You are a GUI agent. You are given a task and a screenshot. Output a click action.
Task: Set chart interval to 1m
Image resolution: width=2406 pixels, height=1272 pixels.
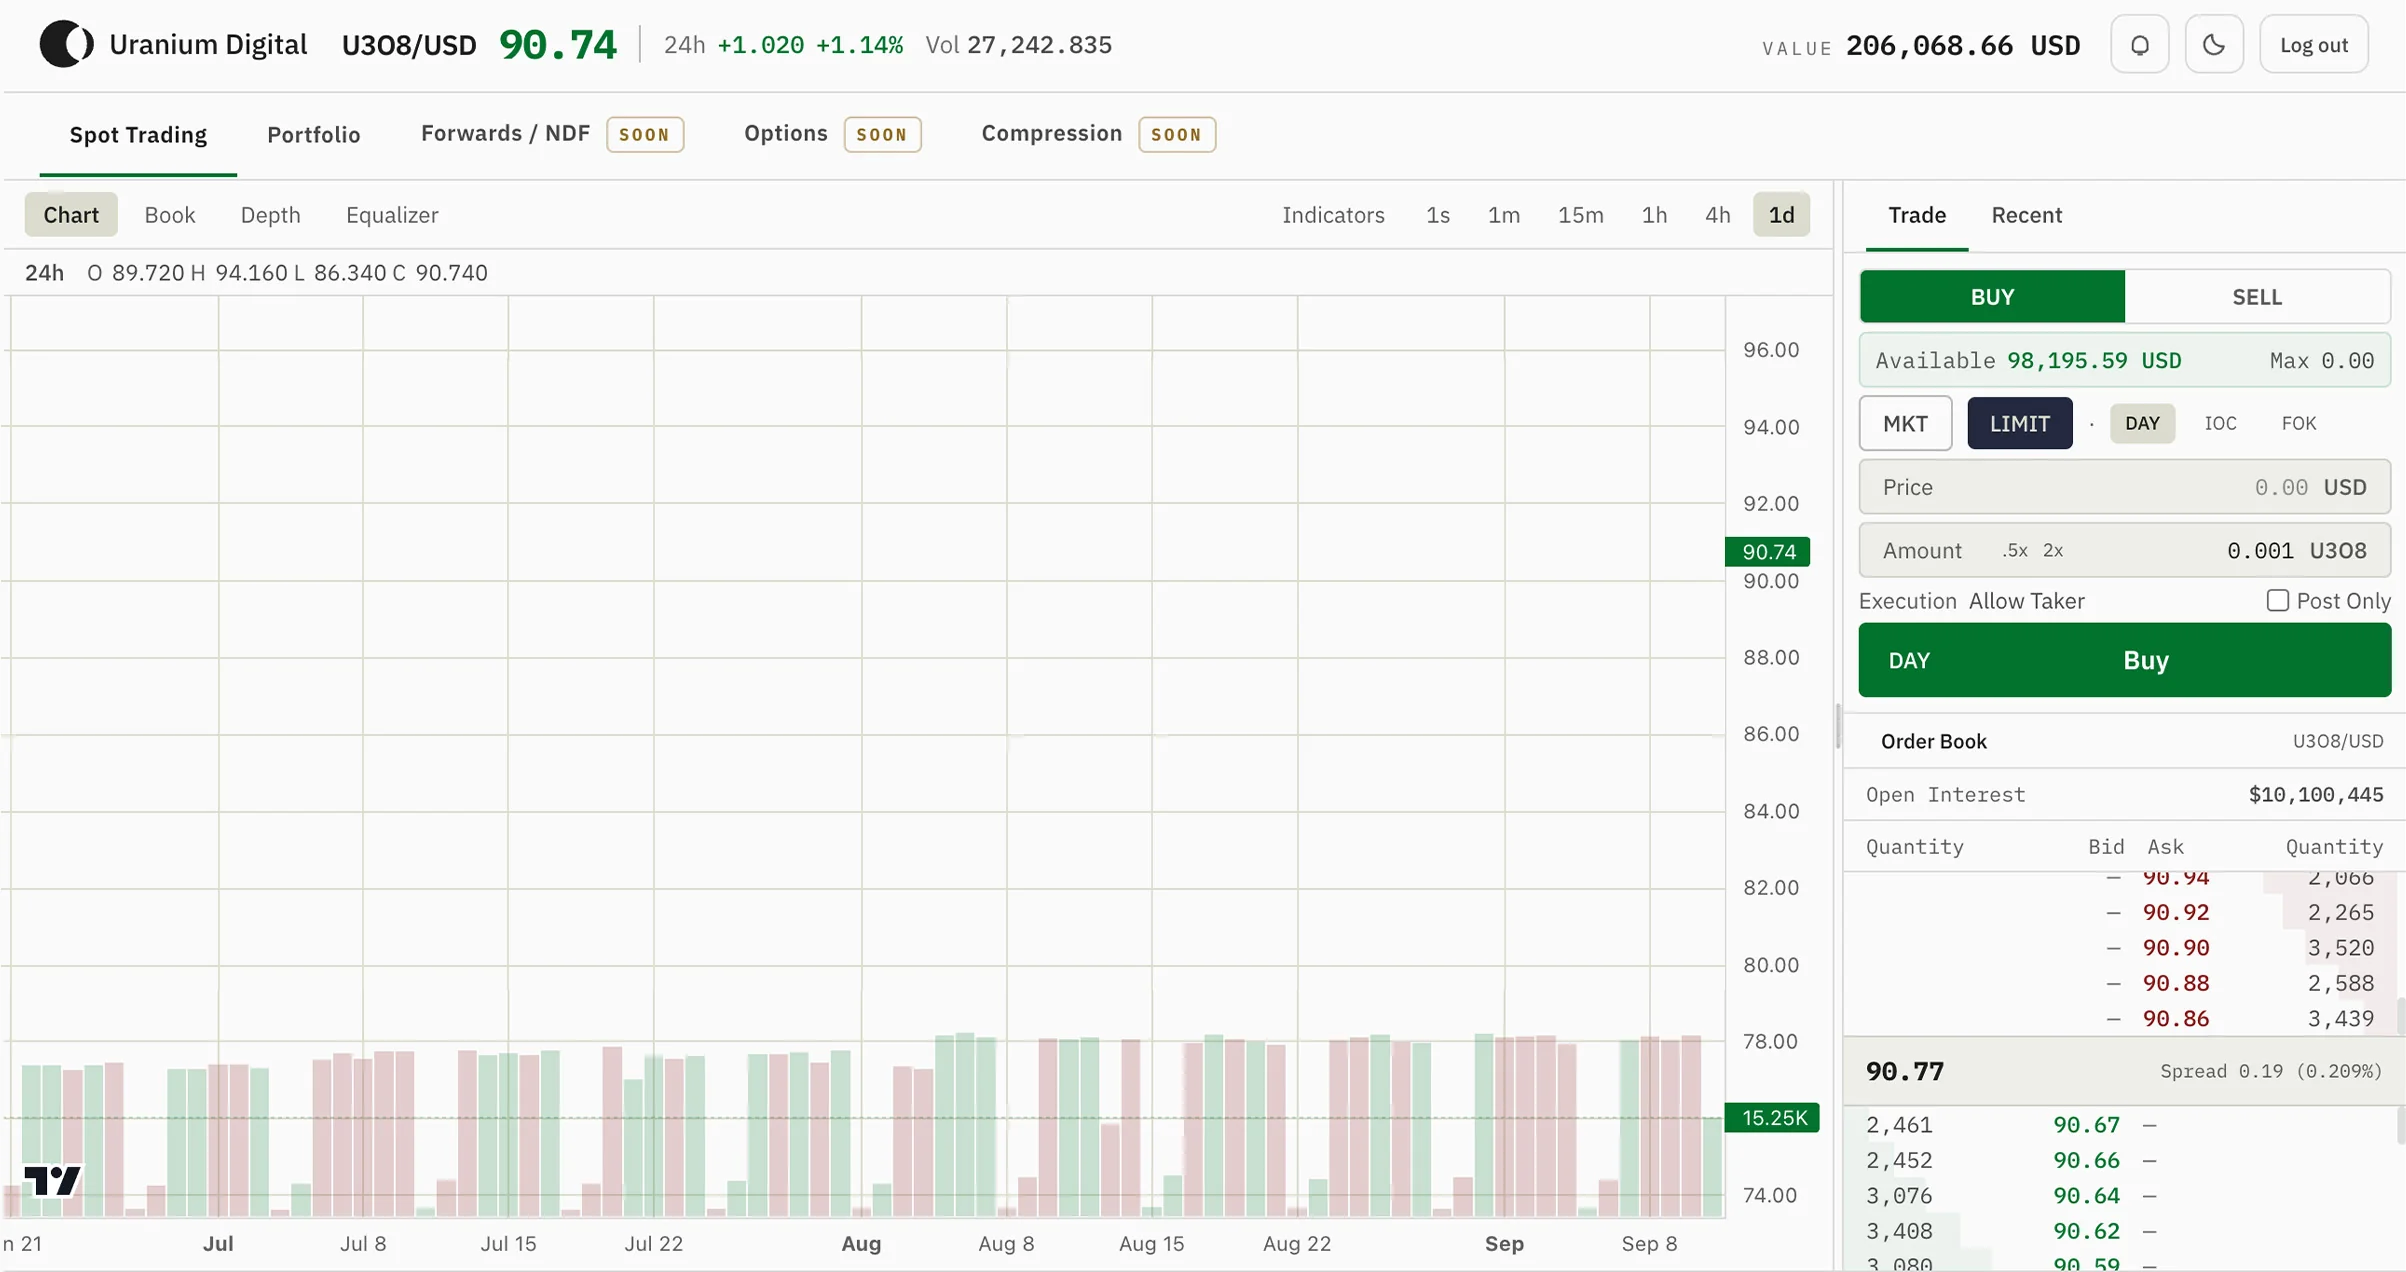(x=1503, y=215)
